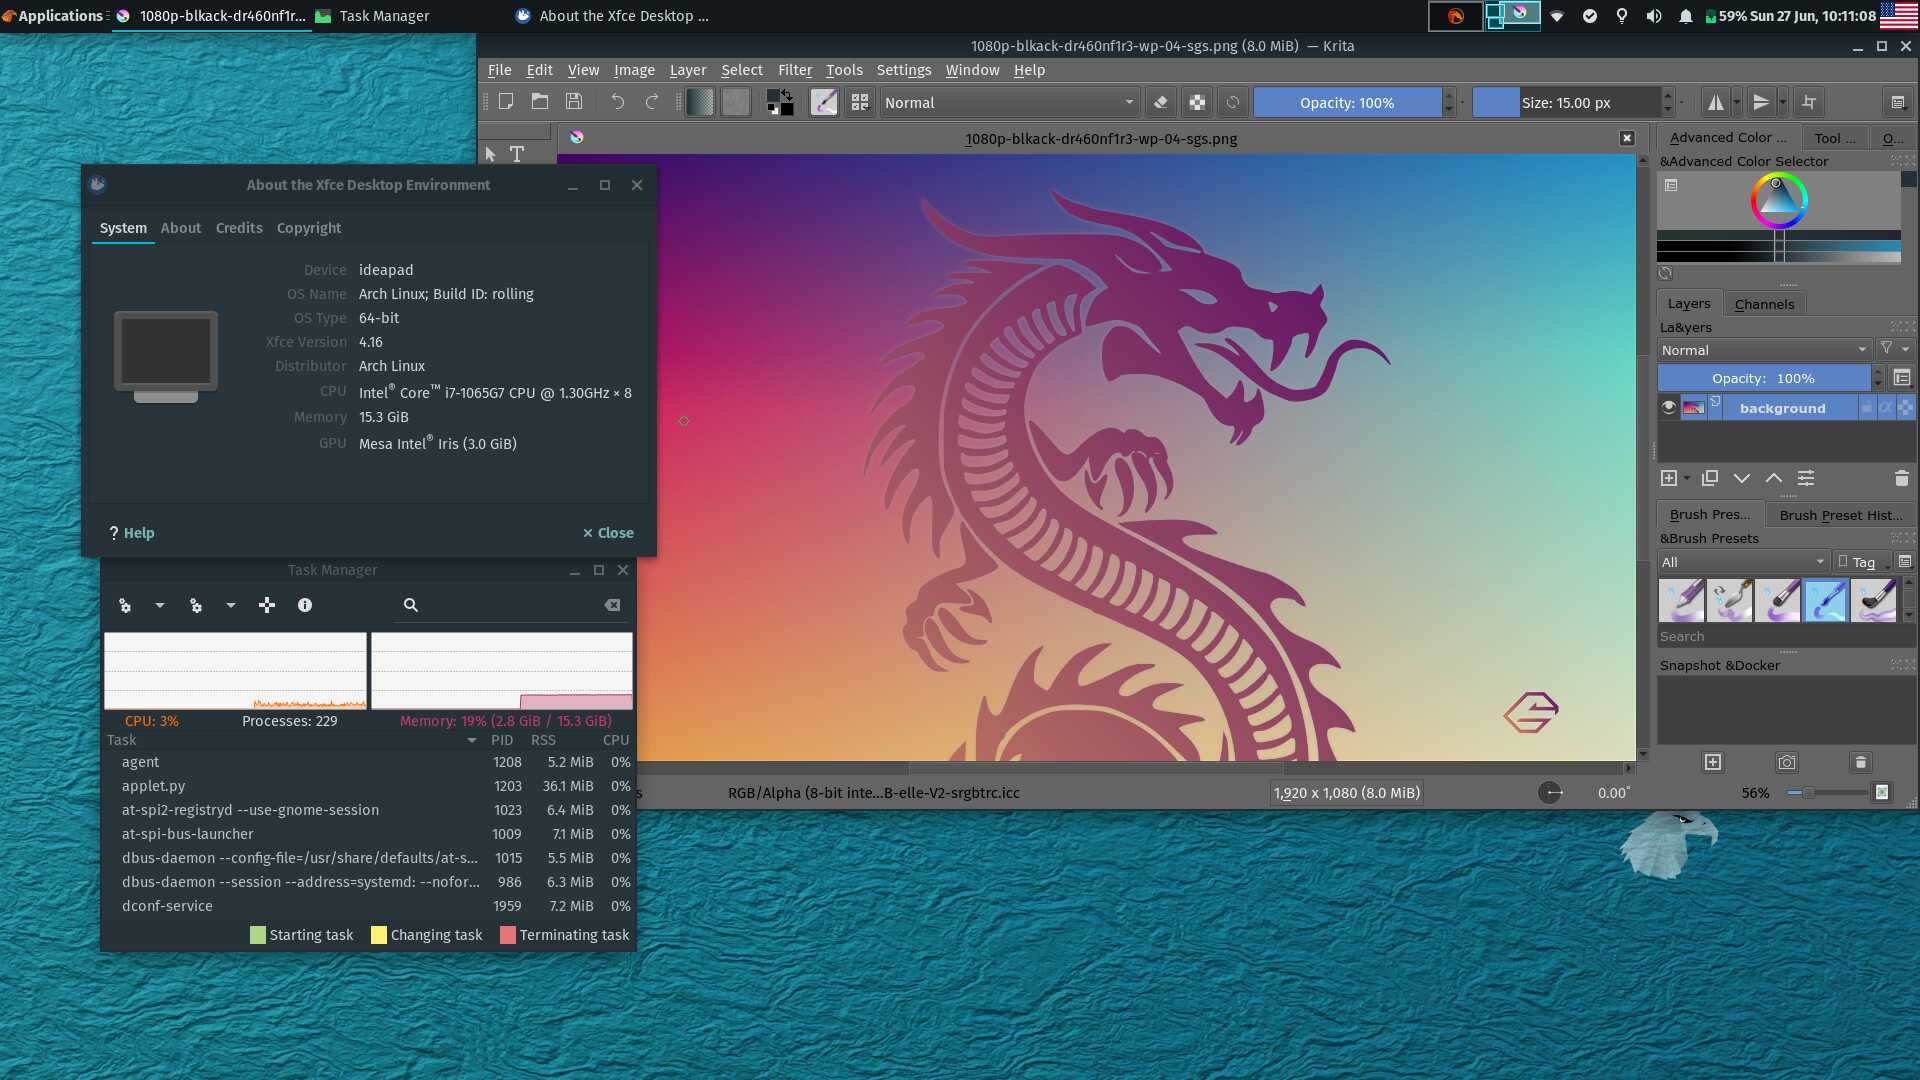
Task: Open the Filter menu
Action: click(794, 70)
